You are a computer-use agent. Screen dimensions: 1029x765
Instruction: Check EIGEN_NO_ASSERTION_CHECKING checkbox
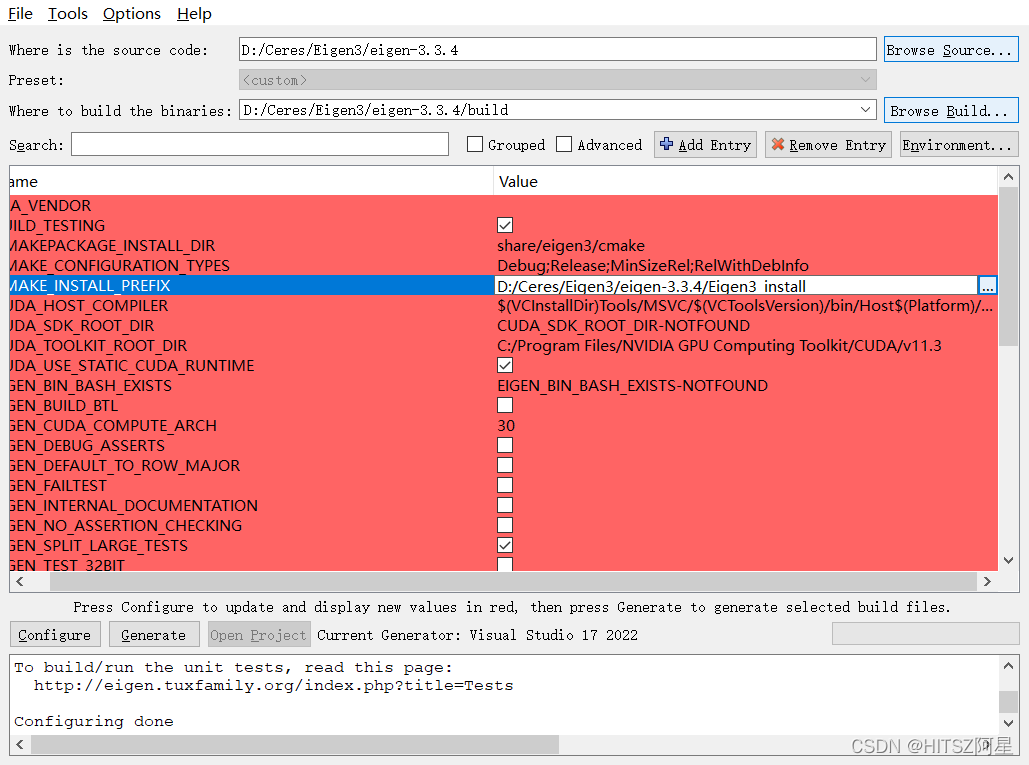click(505, 526)
